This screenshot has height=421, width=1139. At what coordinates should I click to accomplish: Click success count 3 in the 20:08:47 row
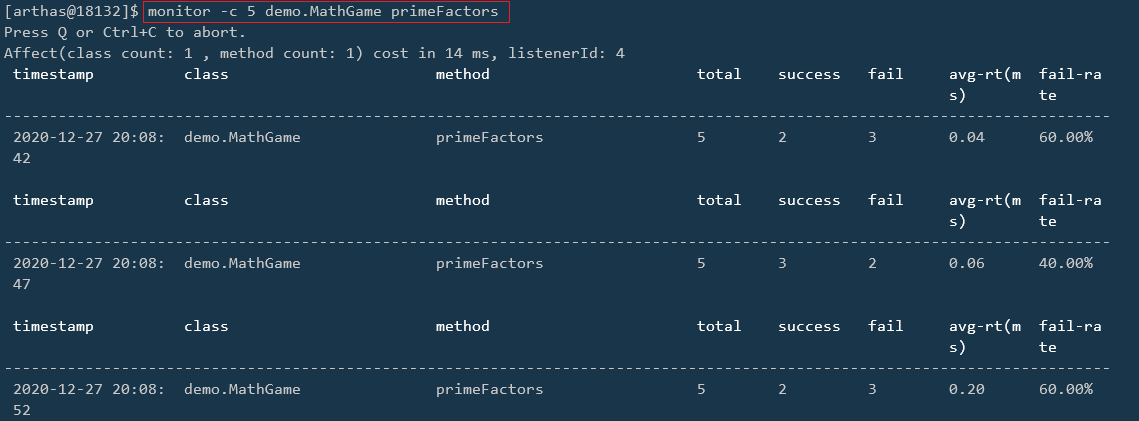783,263
